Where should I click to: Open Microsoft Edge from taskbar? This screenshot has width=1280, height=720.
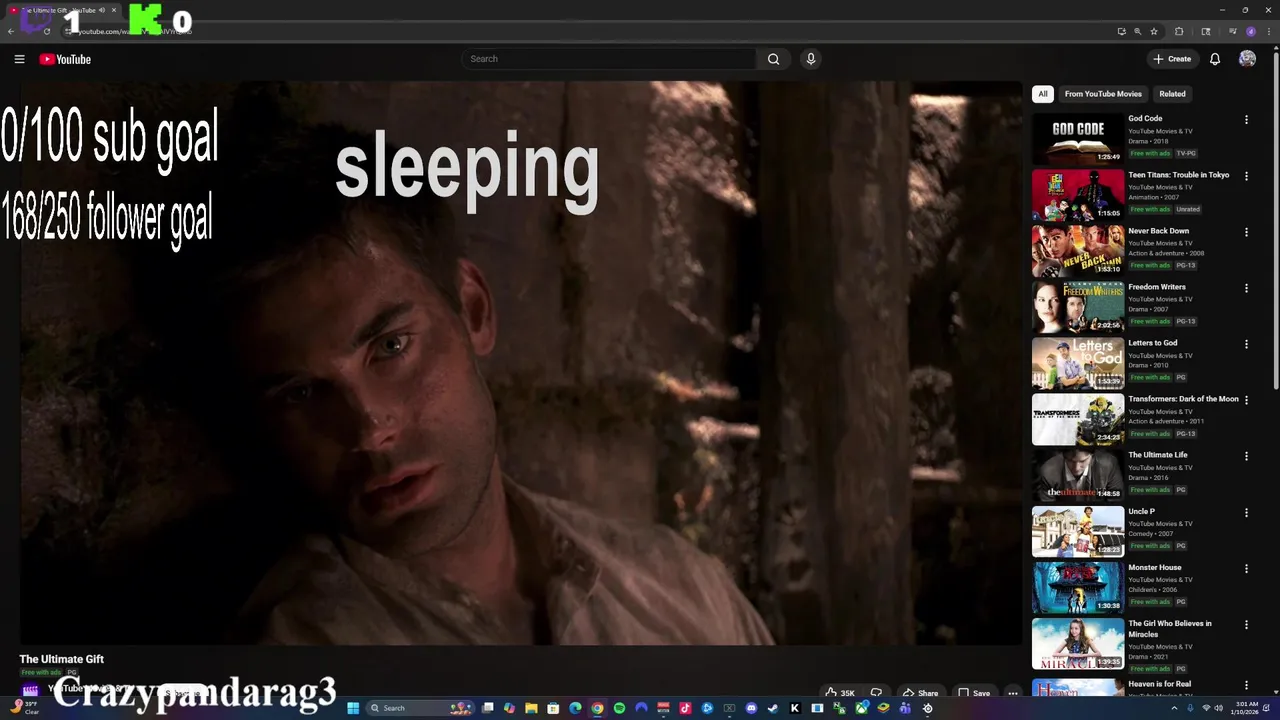coord(575,708)
